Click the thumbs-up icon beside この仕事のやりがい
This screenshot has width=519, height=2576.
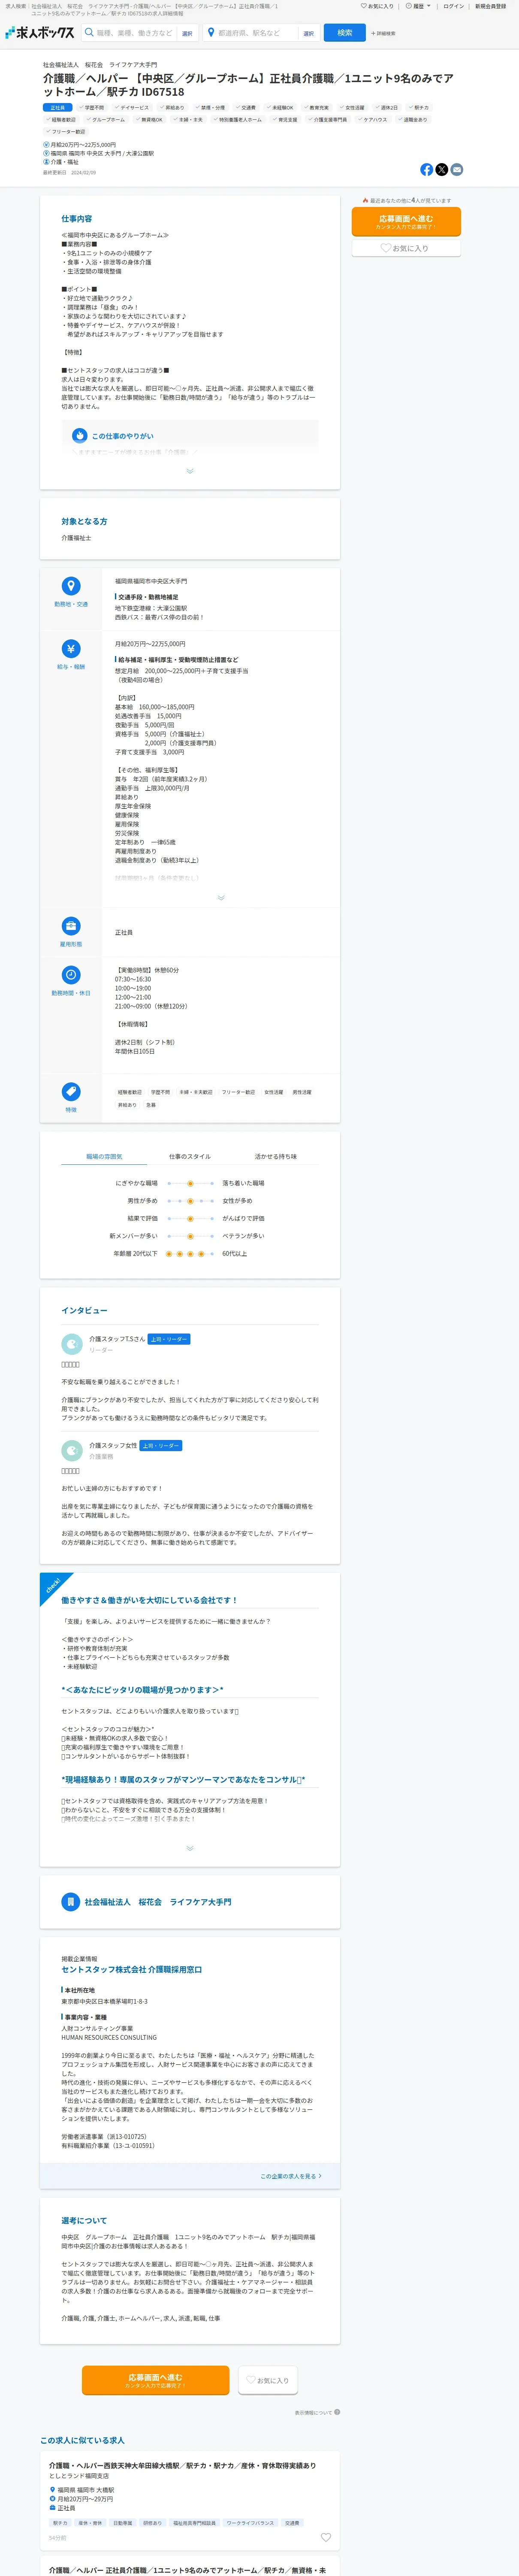[x=80, y=436]
